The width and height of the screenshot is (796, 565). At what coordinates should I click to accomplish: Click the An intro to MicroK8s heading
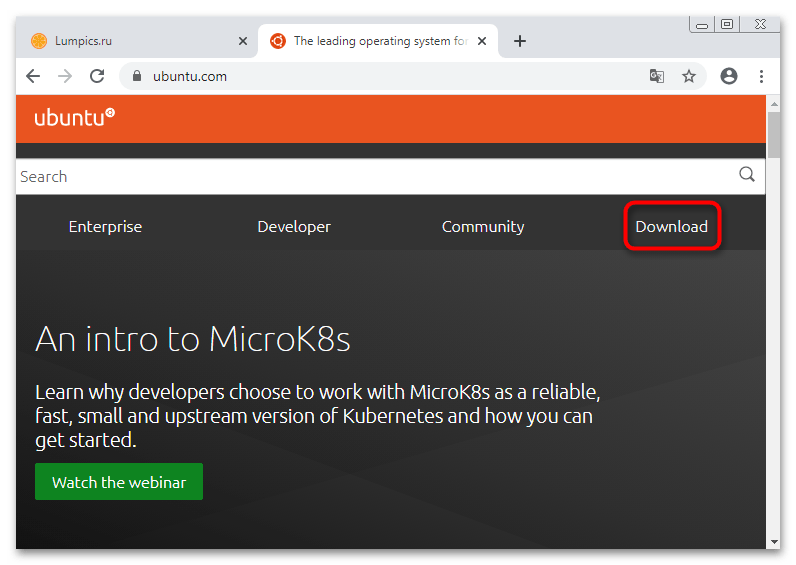point(193,339)
